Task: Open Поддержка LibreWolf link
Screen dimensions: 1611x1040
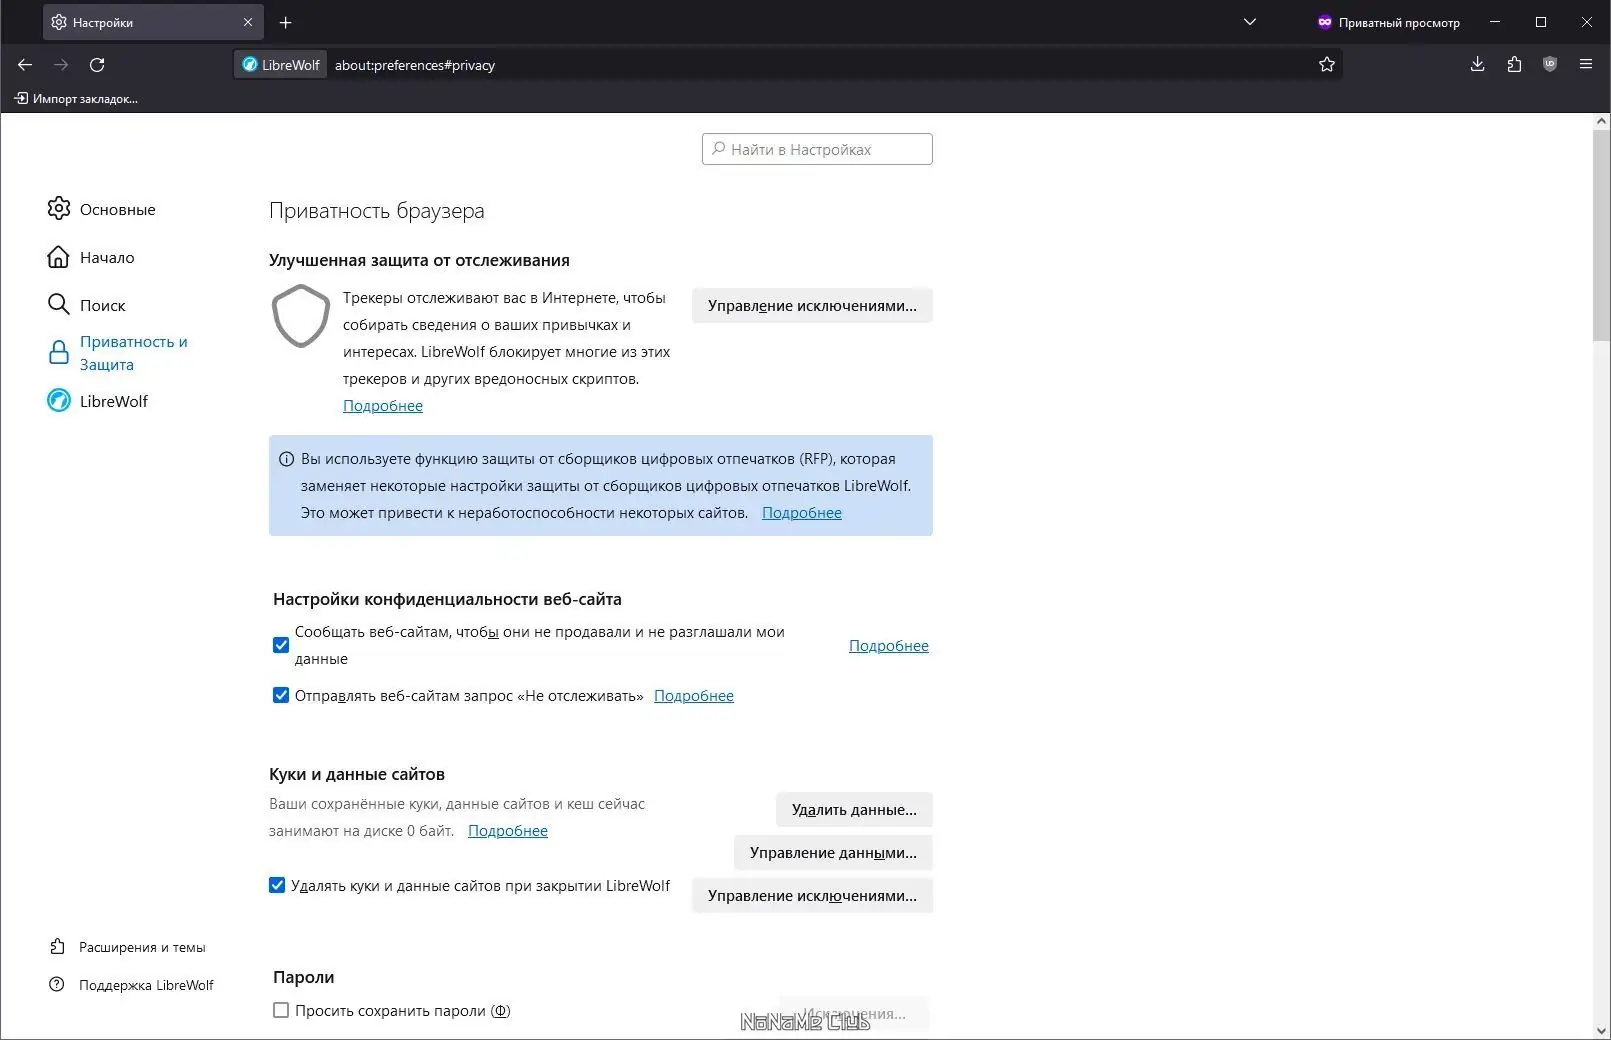Action: (131, 985)
